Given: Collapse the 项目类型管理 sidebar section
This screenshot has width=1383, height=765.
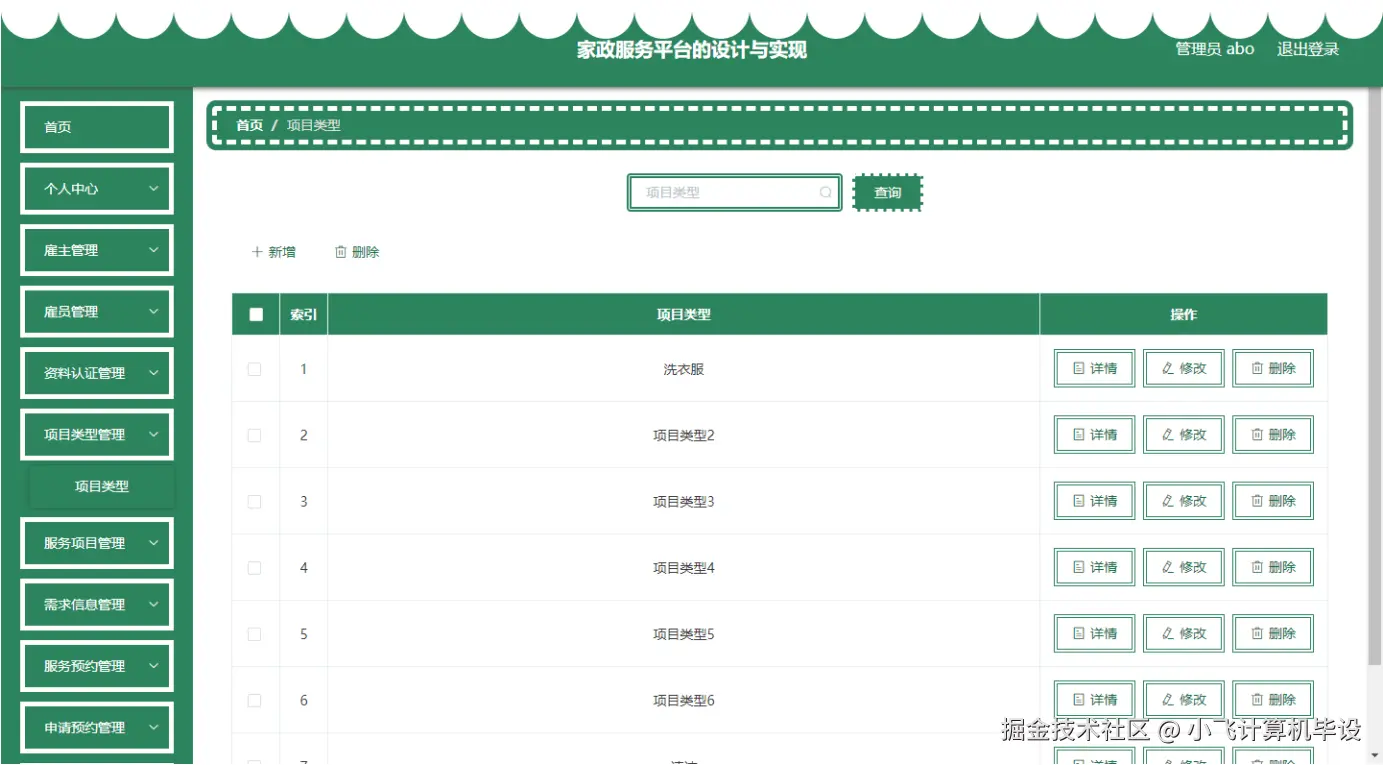Looking at the screenshot, I should pos(96,434).
